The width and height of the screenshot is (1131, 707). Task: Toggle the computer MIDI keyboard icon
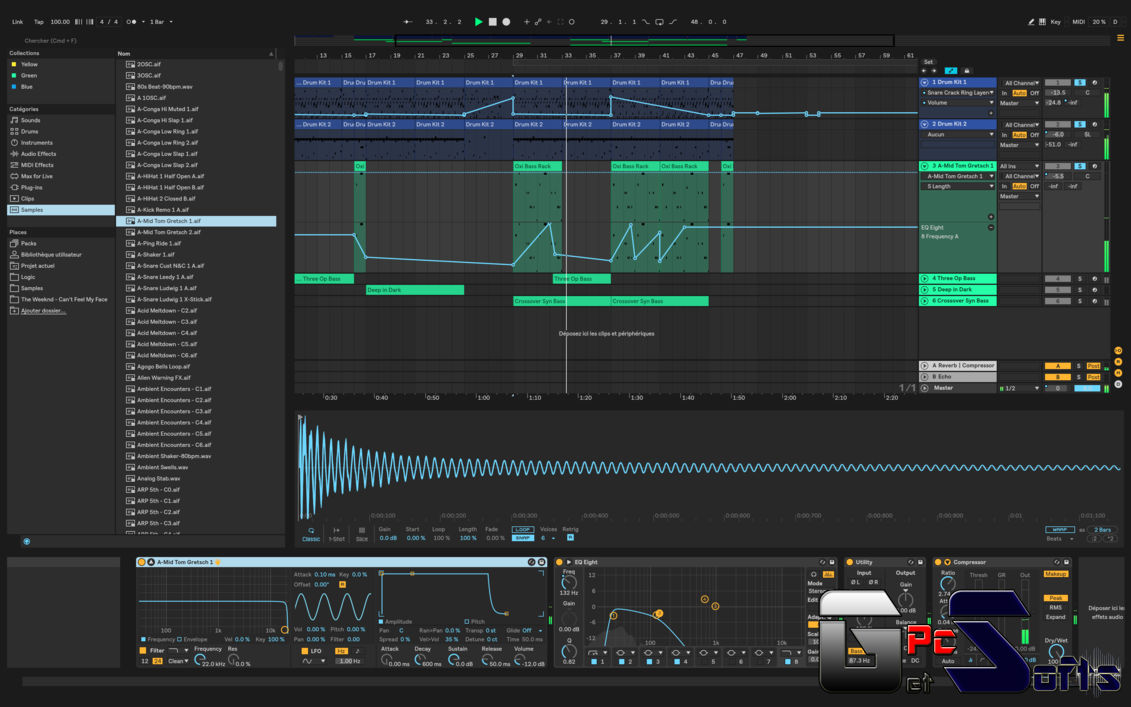pos(1042,22)
